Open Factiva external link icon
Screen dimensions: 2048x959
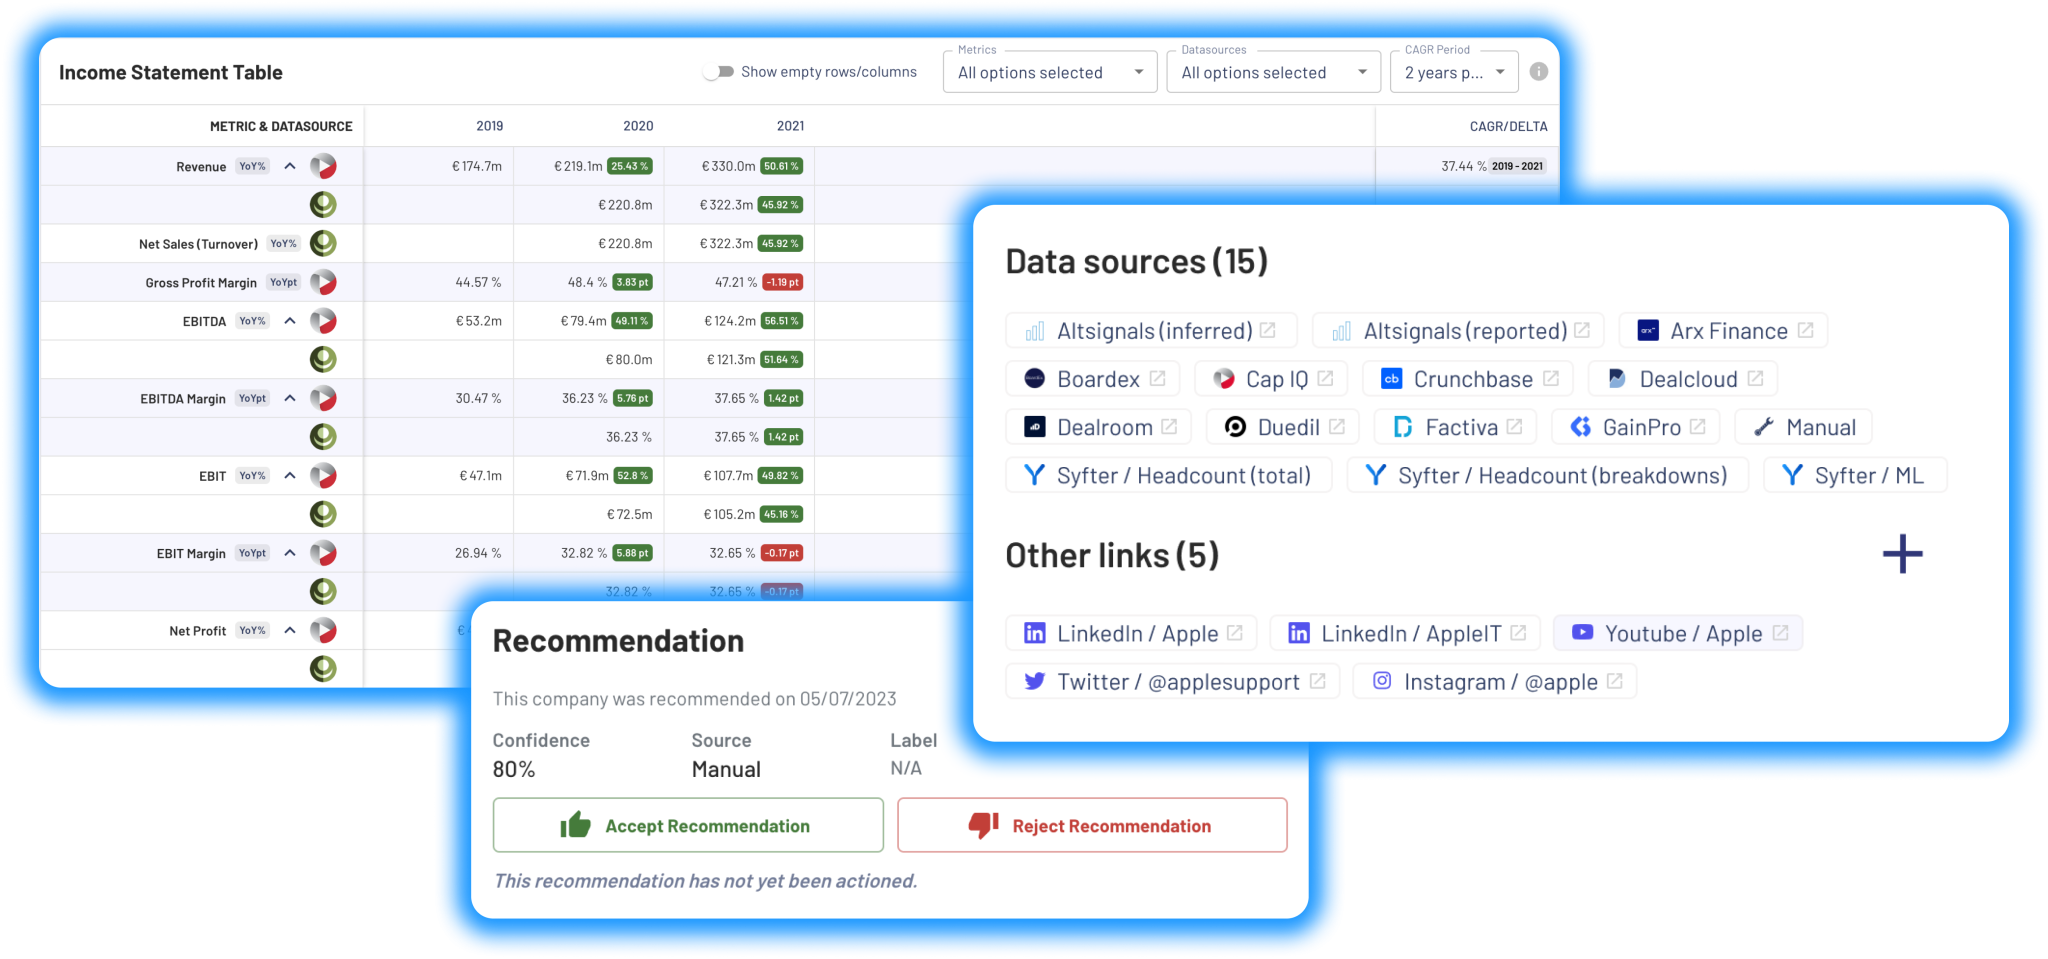point(1514,426)
